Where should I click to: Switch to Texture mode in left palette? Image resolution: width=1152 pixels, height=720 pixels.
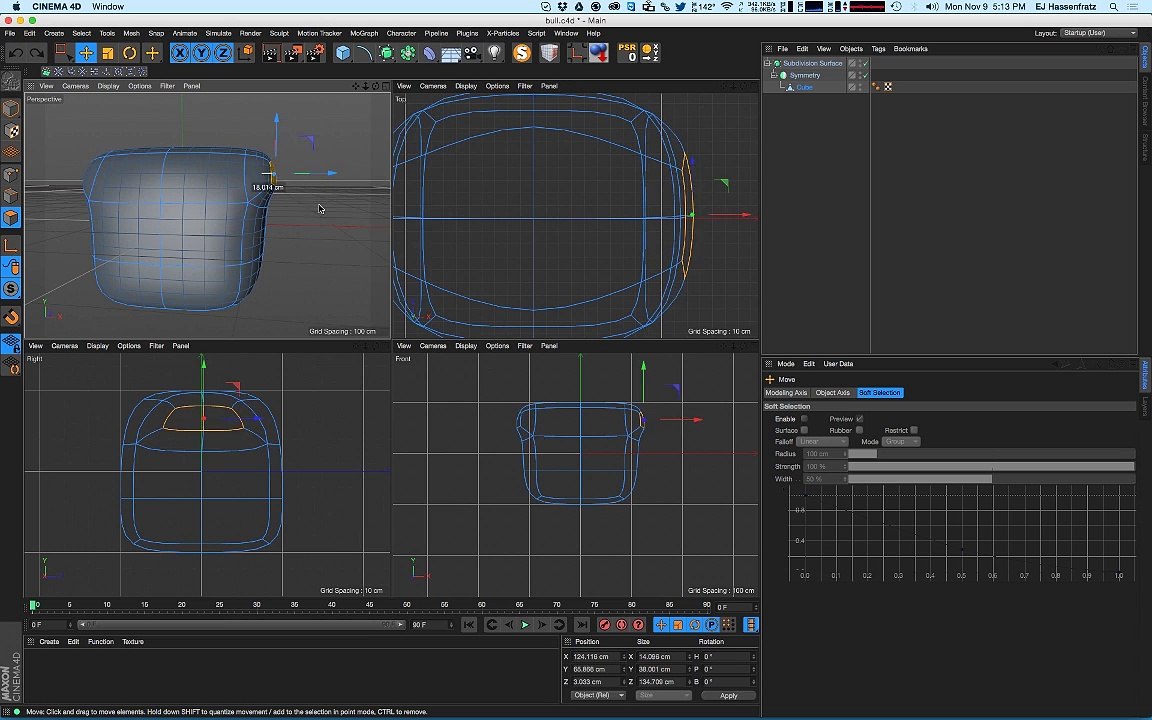pos(10,131)
